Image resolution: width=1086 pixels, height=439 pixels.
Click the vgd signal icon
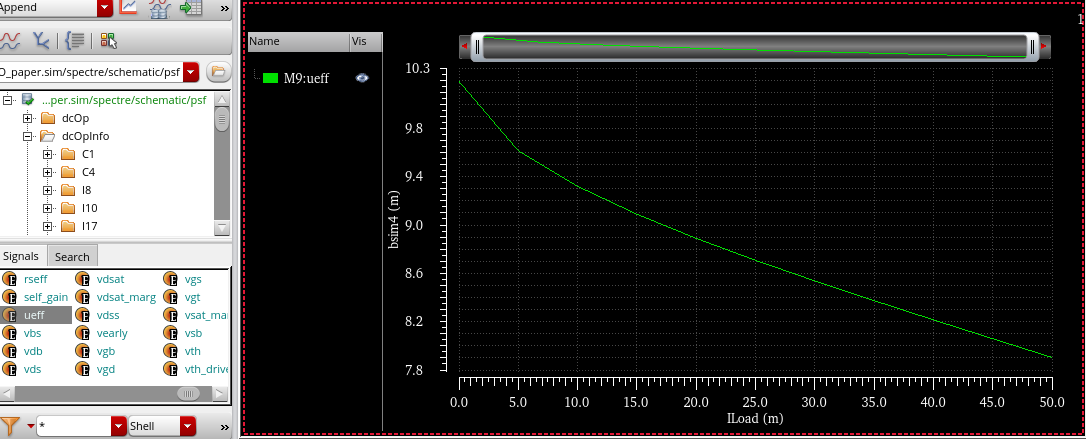pyautogui.click(x=83, y=369)
